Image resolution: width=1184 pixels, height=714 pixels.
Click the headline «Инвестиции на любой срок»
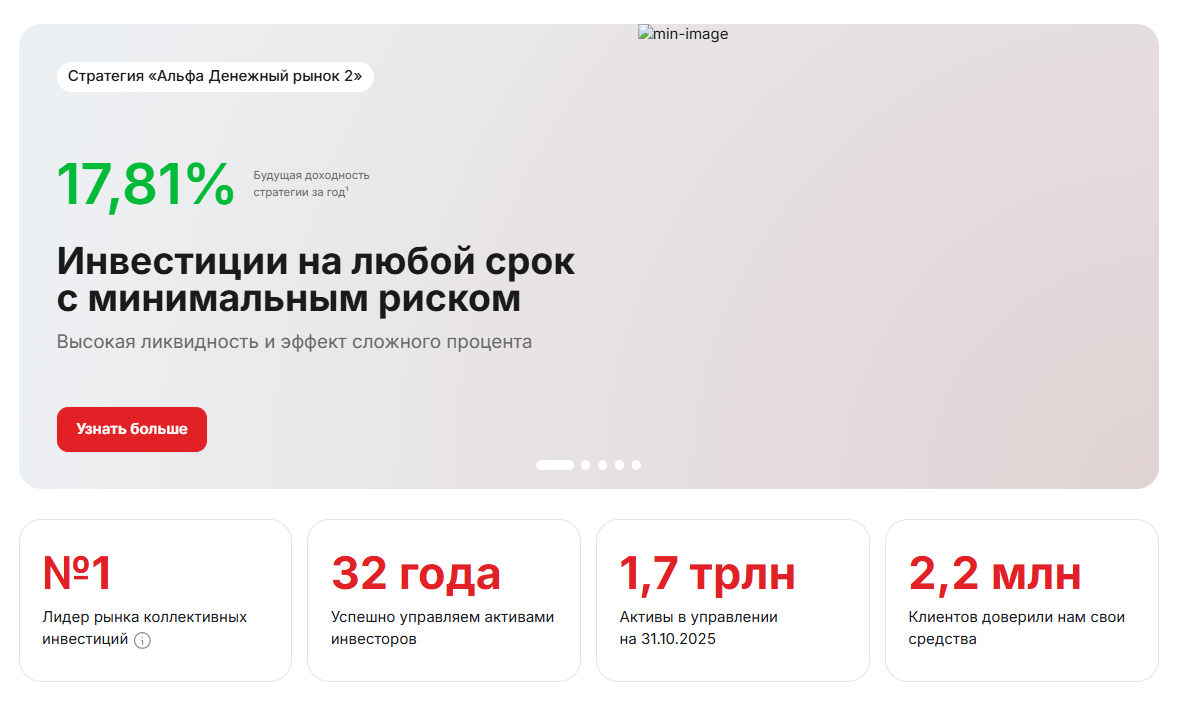(316, 261)
